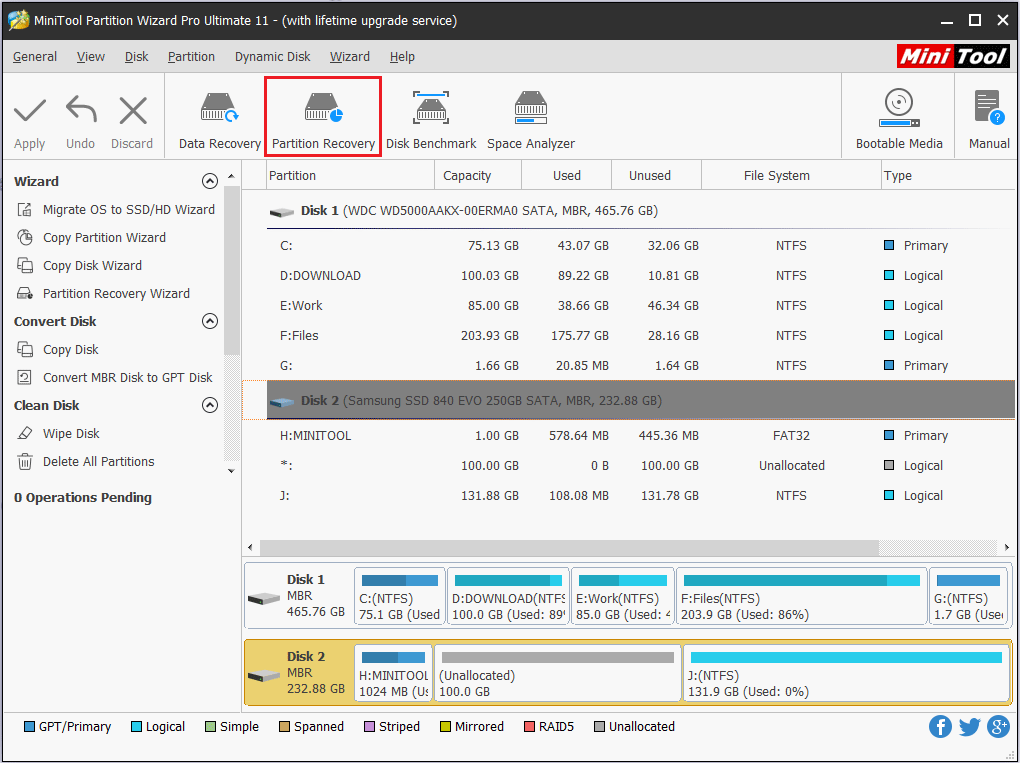Viewport: 1020px width, 763px height.
Task: Sort by the File System column header
Action: (x=791, y=176)
